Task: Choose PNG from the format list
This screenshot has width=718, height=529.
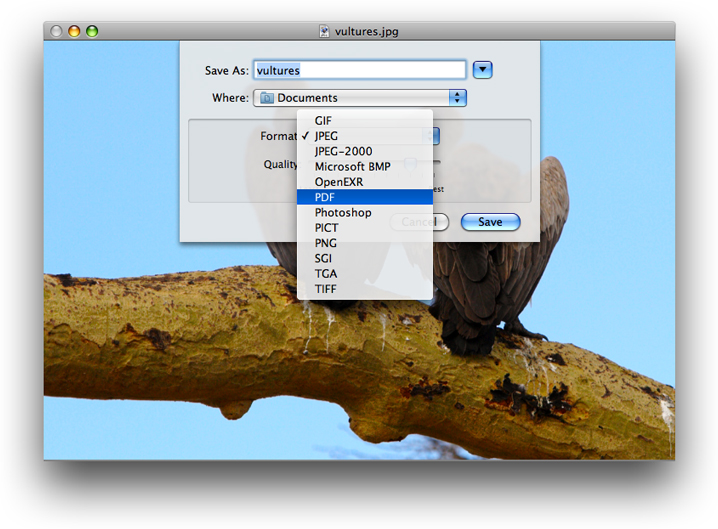Action: pyautogui.click(x=325, y=243)
